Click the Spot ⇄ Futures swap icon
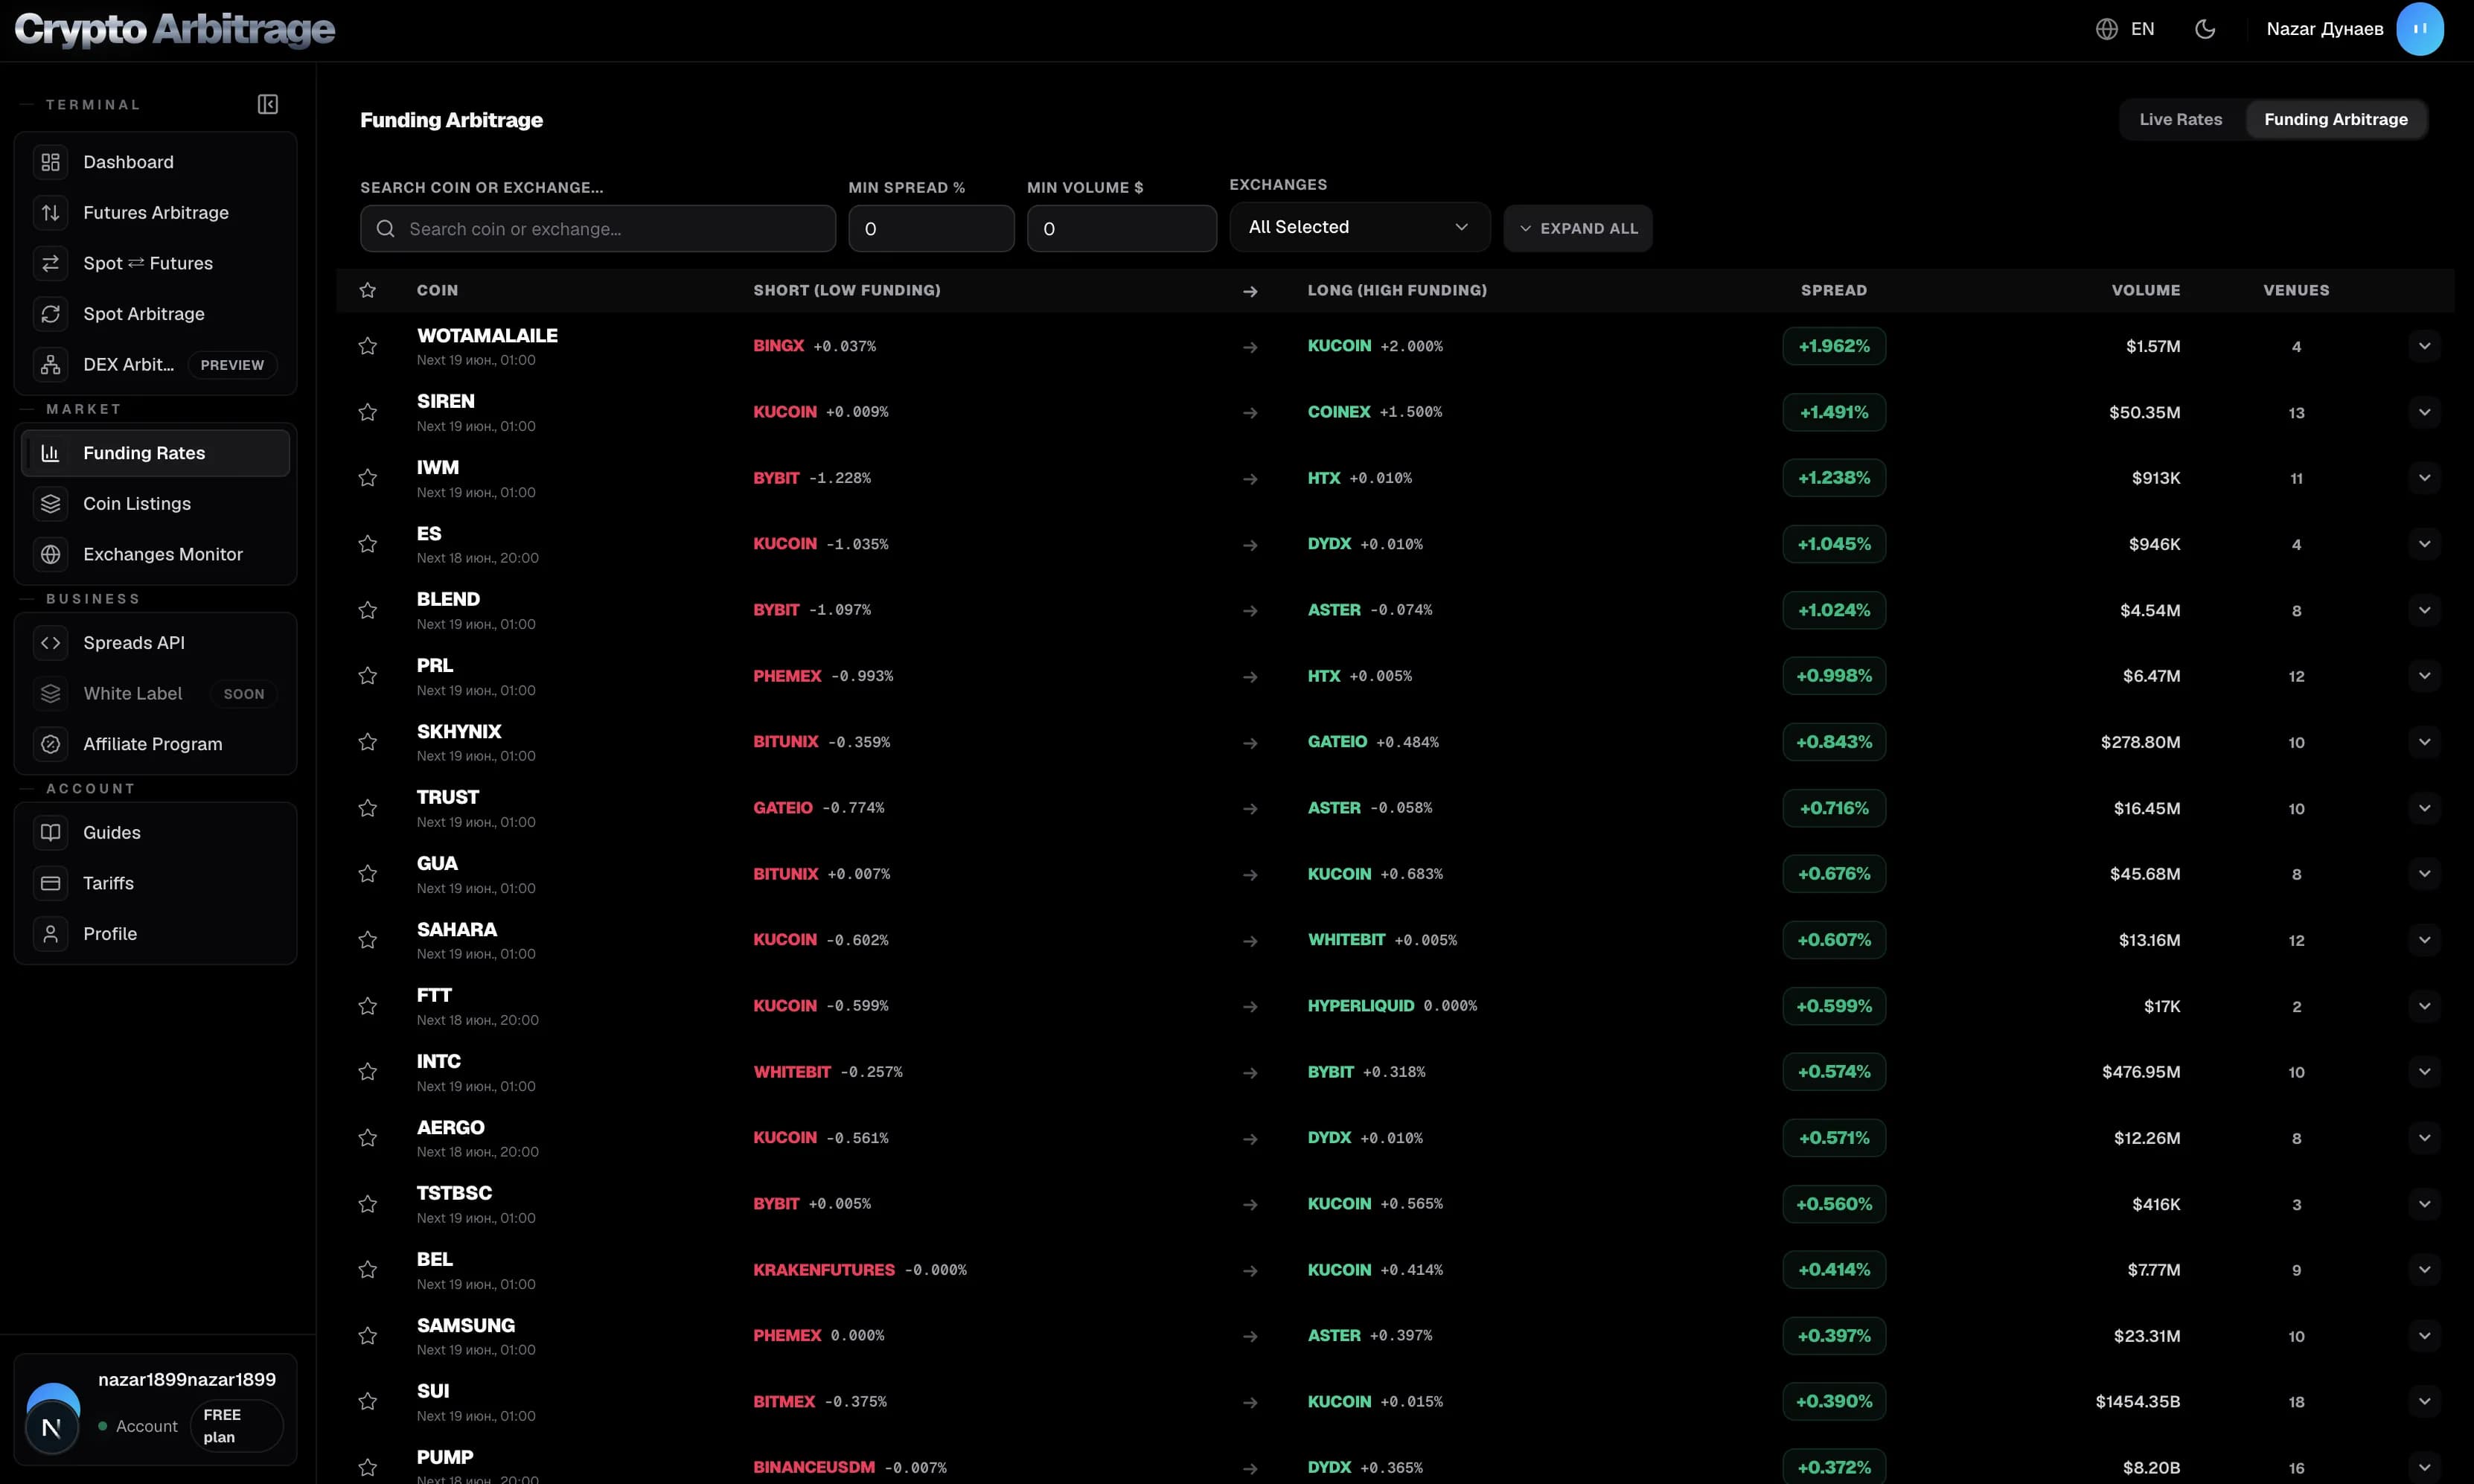The width and height of the screenshot is (2474, 1484). 51,263
